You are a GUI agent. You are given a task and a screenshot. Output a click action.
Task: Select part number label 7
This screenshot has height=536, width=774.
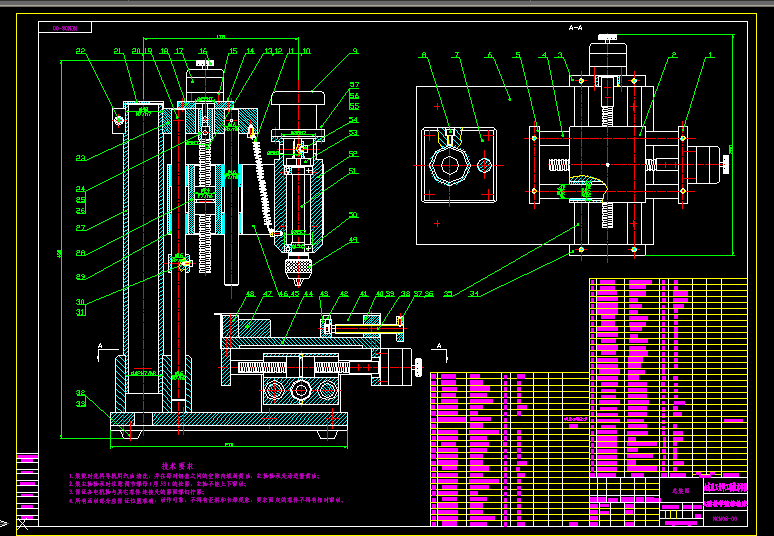(x=457, y=55)
